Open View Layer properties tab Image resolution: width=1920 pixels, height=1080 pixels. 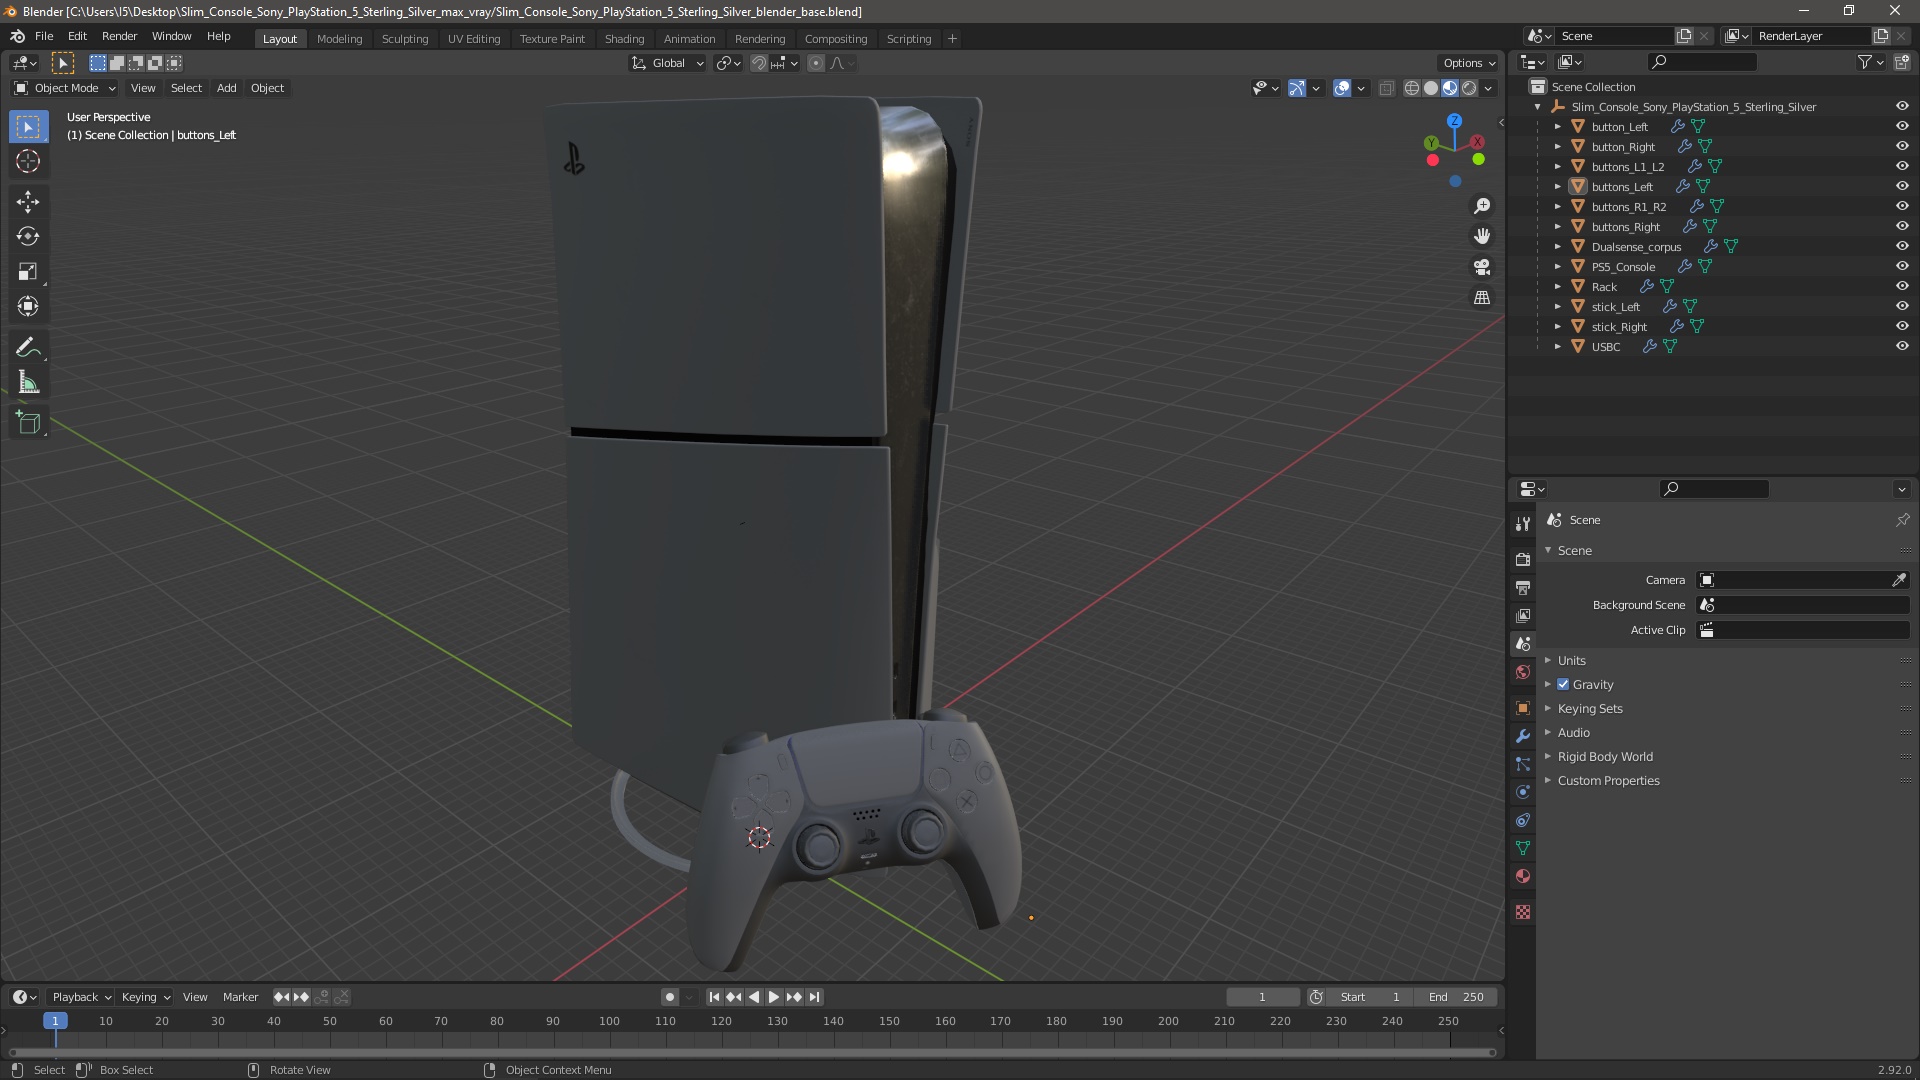click(x=1523, y=615)
